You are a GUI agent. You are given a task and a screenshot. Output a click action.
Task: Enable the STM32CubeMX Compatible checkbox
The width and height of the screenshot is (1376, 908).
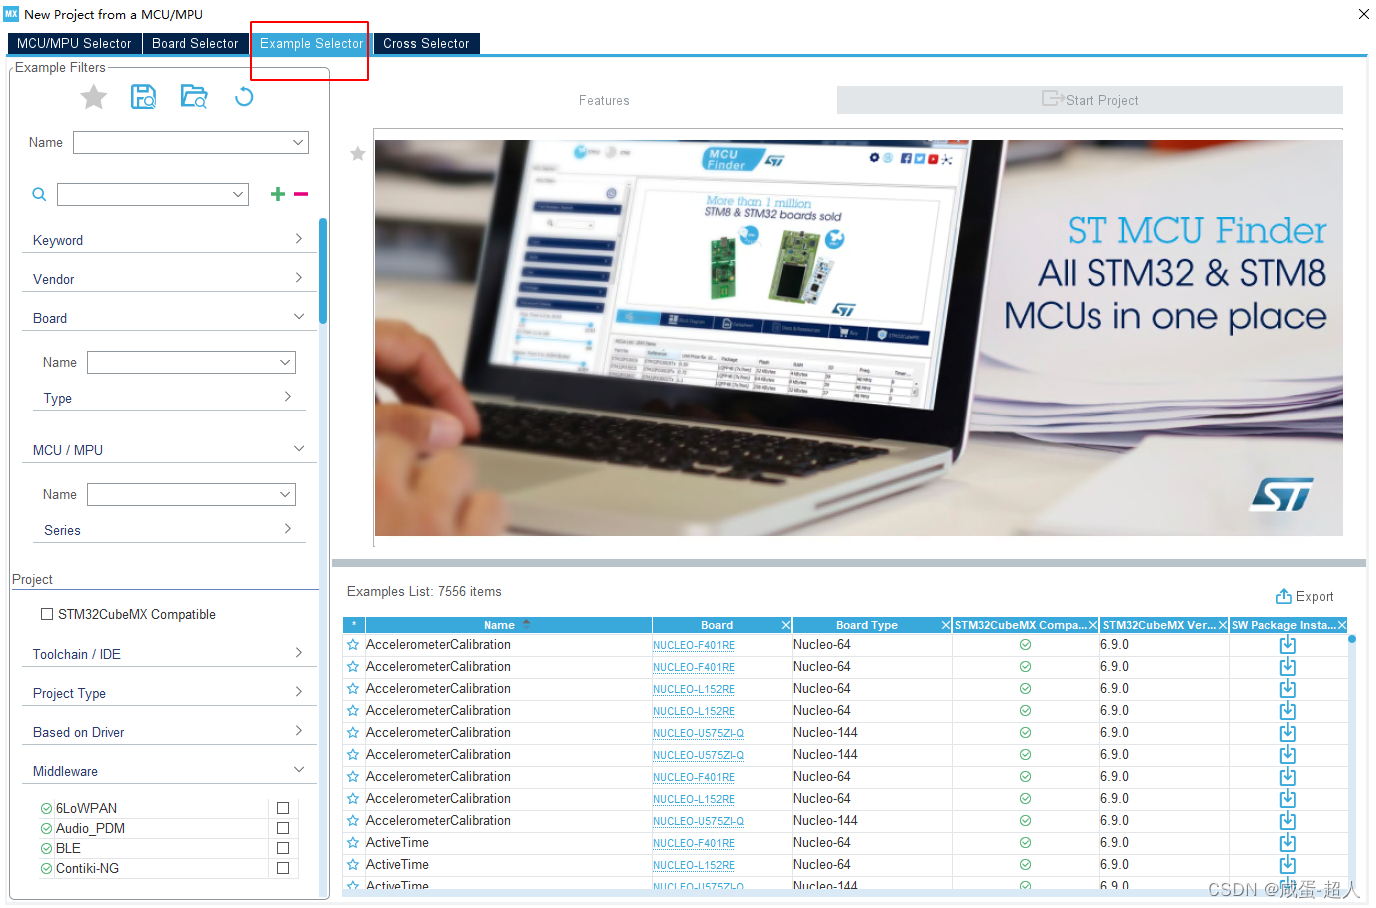click(x=47, y=614)
